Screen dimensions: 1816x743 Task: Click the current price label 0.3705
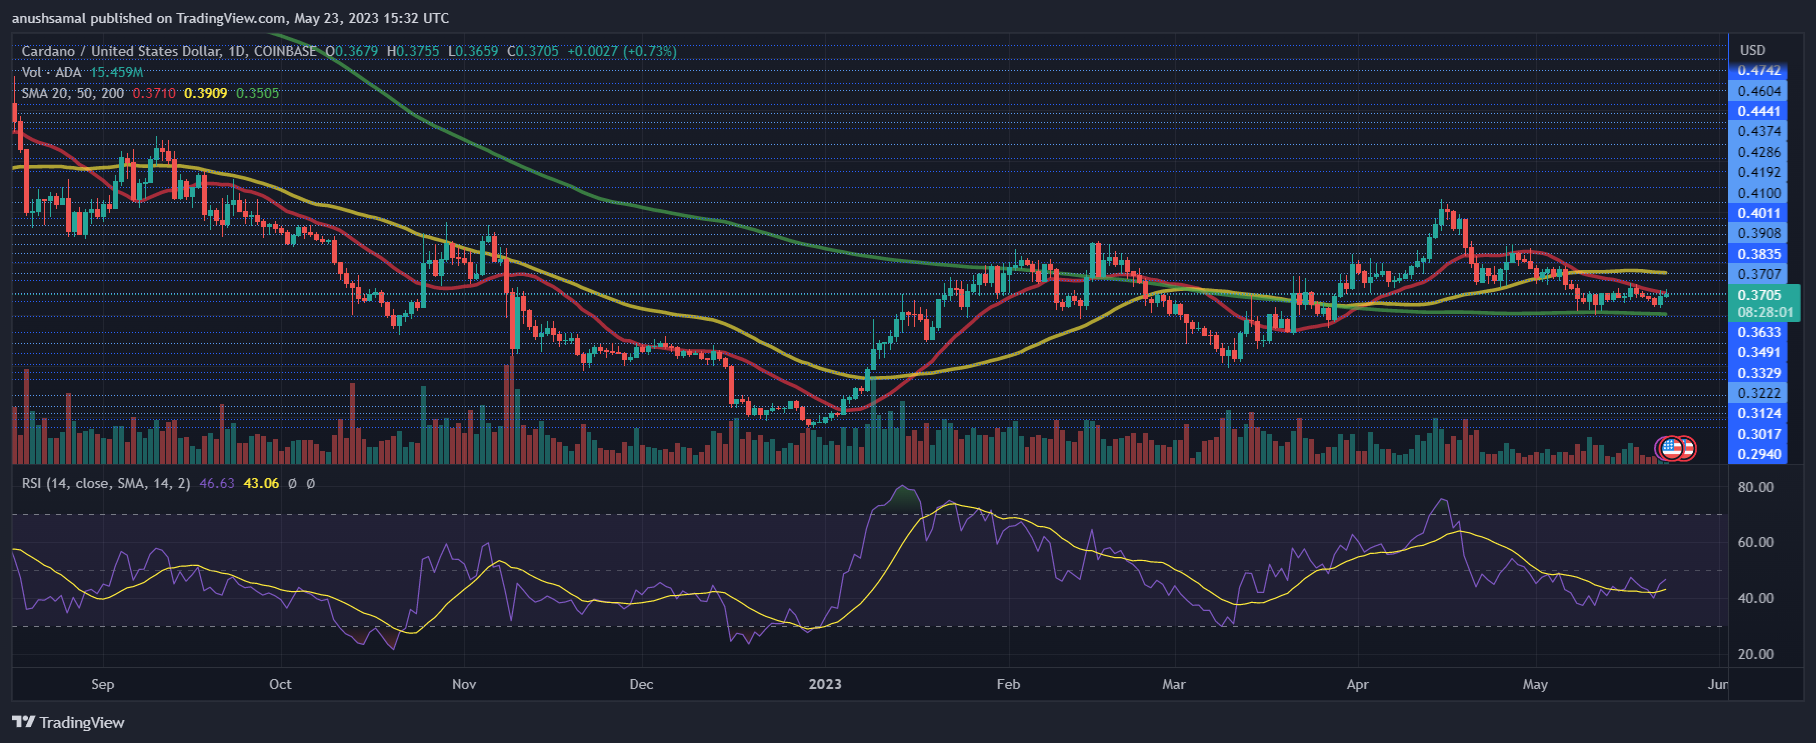pyautogui.click(x=1759, y=295)
